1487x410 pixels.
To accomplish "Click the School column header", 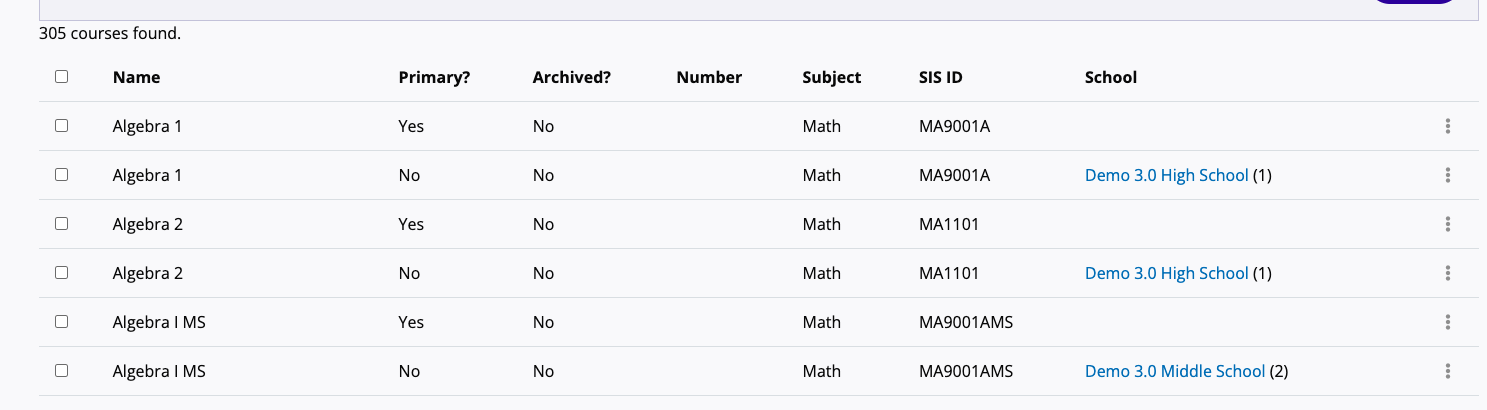I will pyautogui.click(x=1110, y=77).
